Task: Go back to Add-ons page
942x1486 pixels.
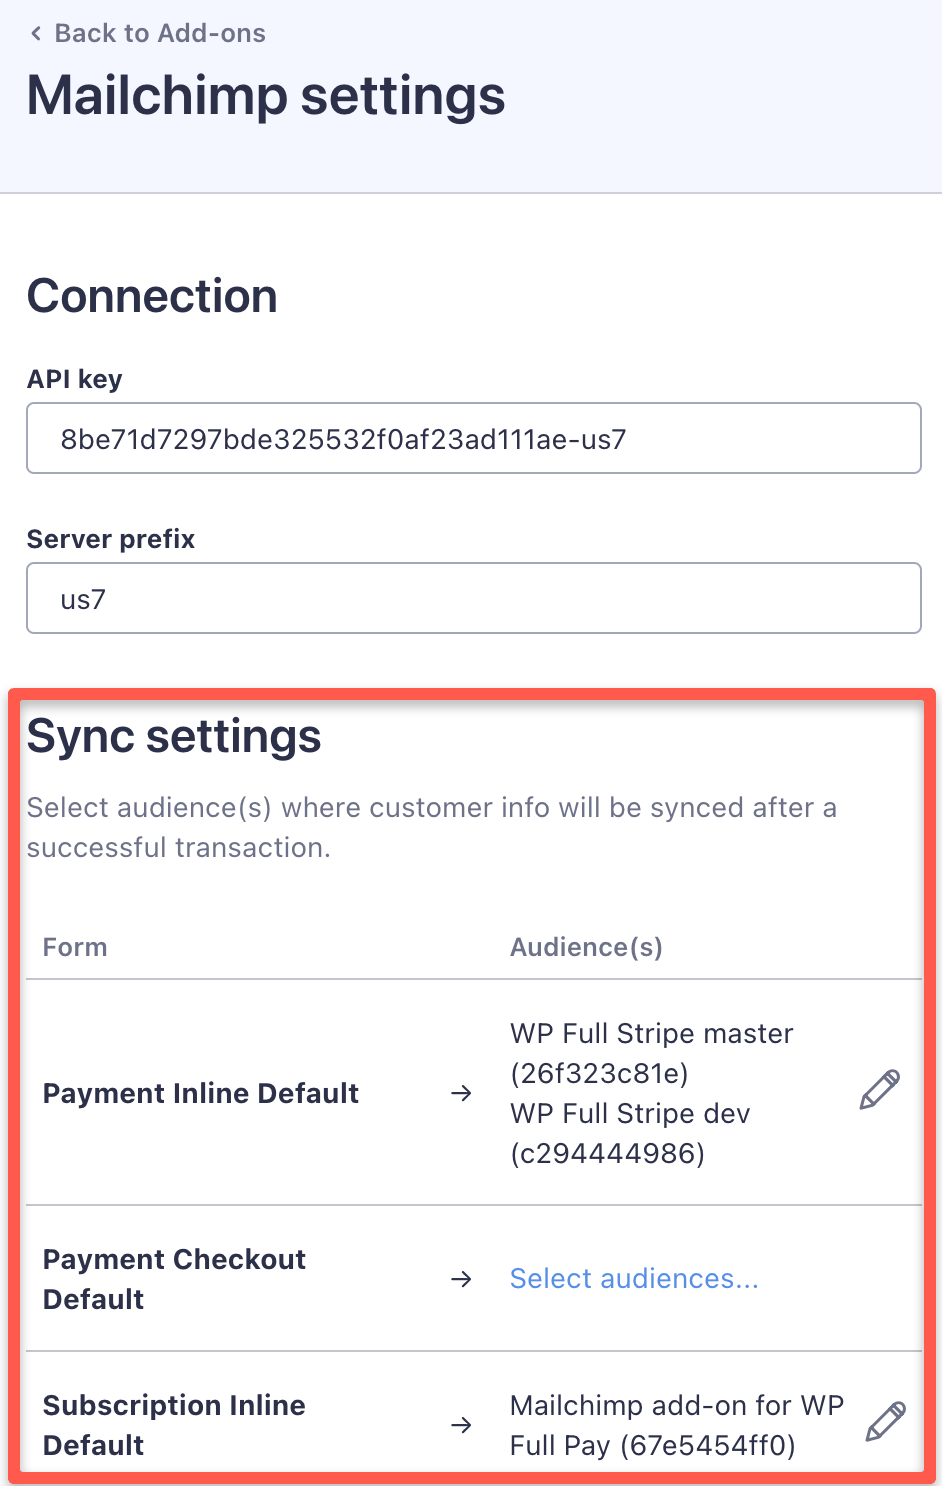Action: (x=159, y=34)
